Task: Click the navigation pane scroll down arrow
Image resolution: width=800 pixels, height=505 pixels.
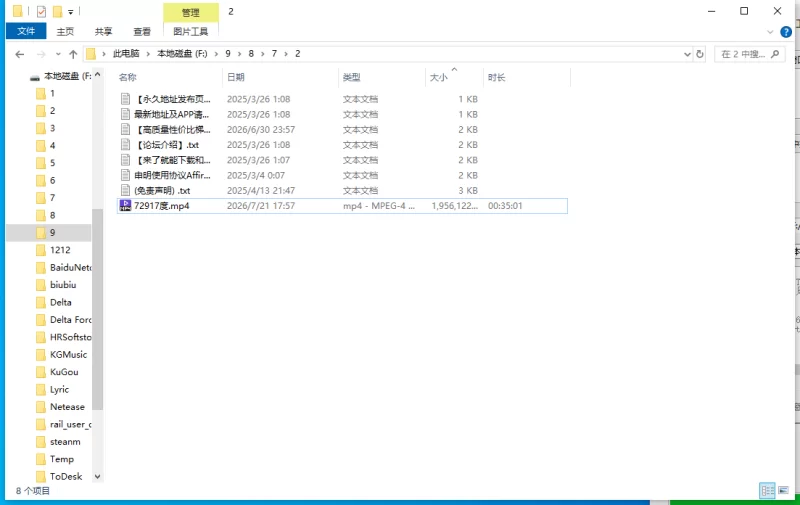Action: click(97, 477)
